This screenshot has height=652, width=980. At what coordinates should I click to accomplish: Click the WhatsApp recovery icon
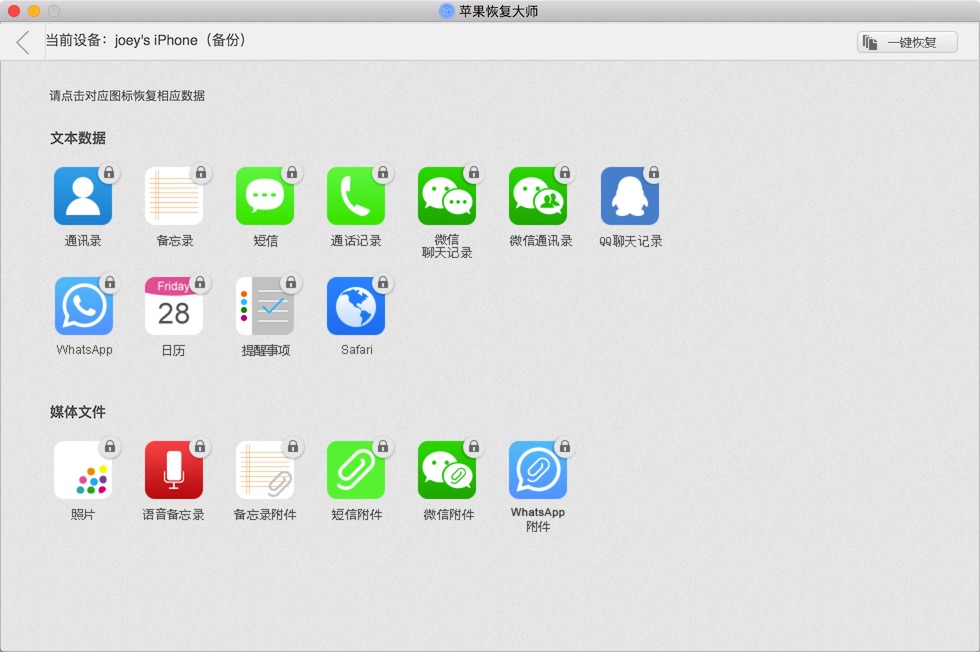(84, 306)
